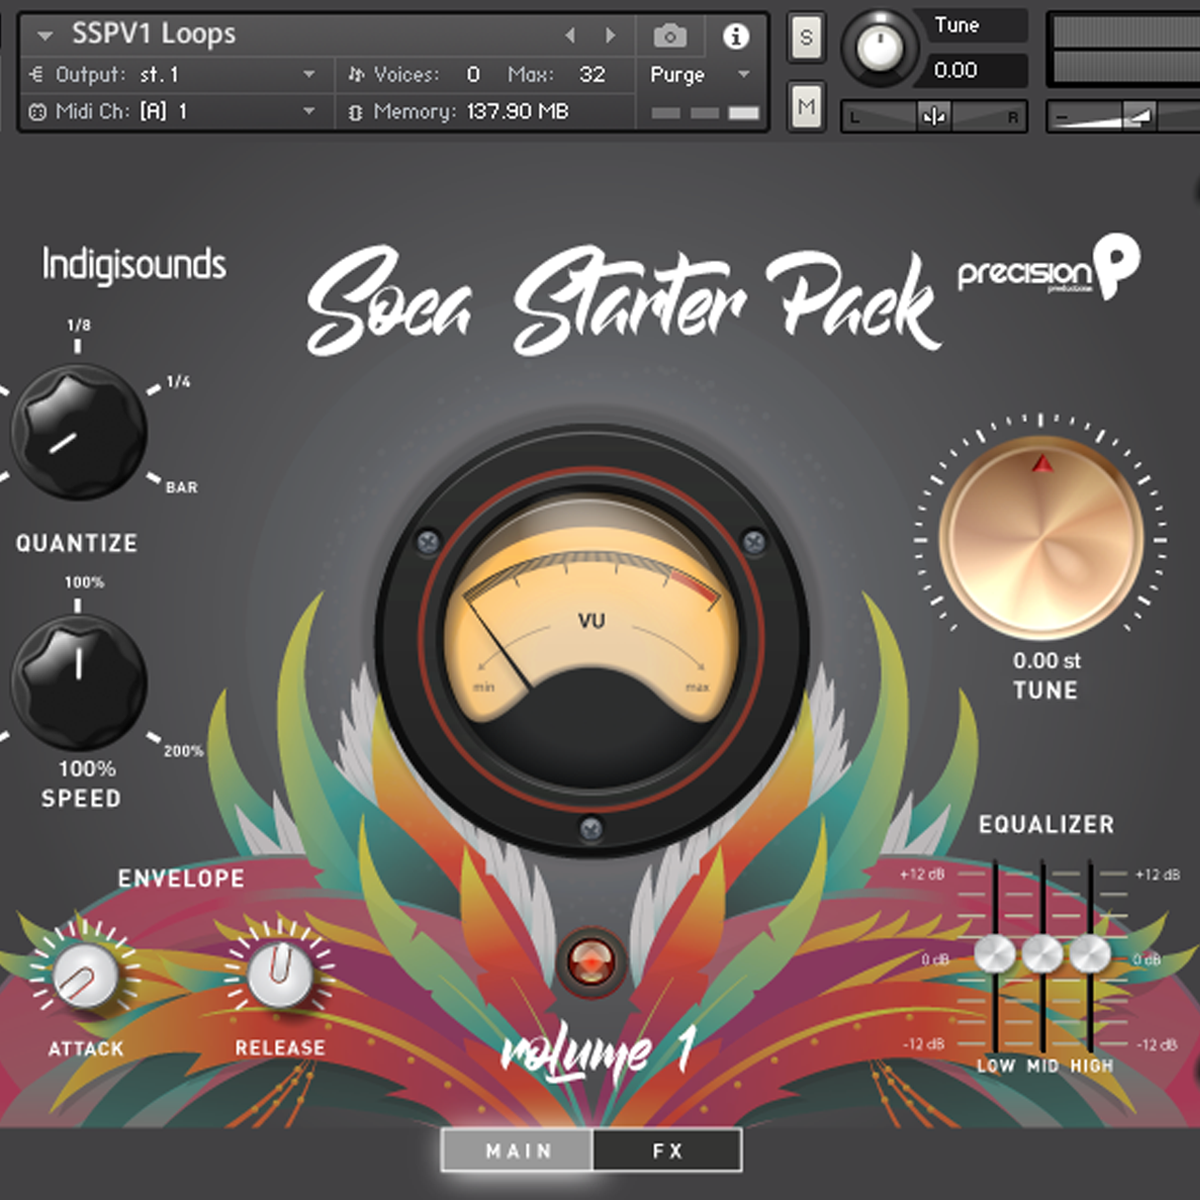Viewport: 1200px width, 1200px height.
Task: Expand the Purge options arrow
Action: point(742,75)
